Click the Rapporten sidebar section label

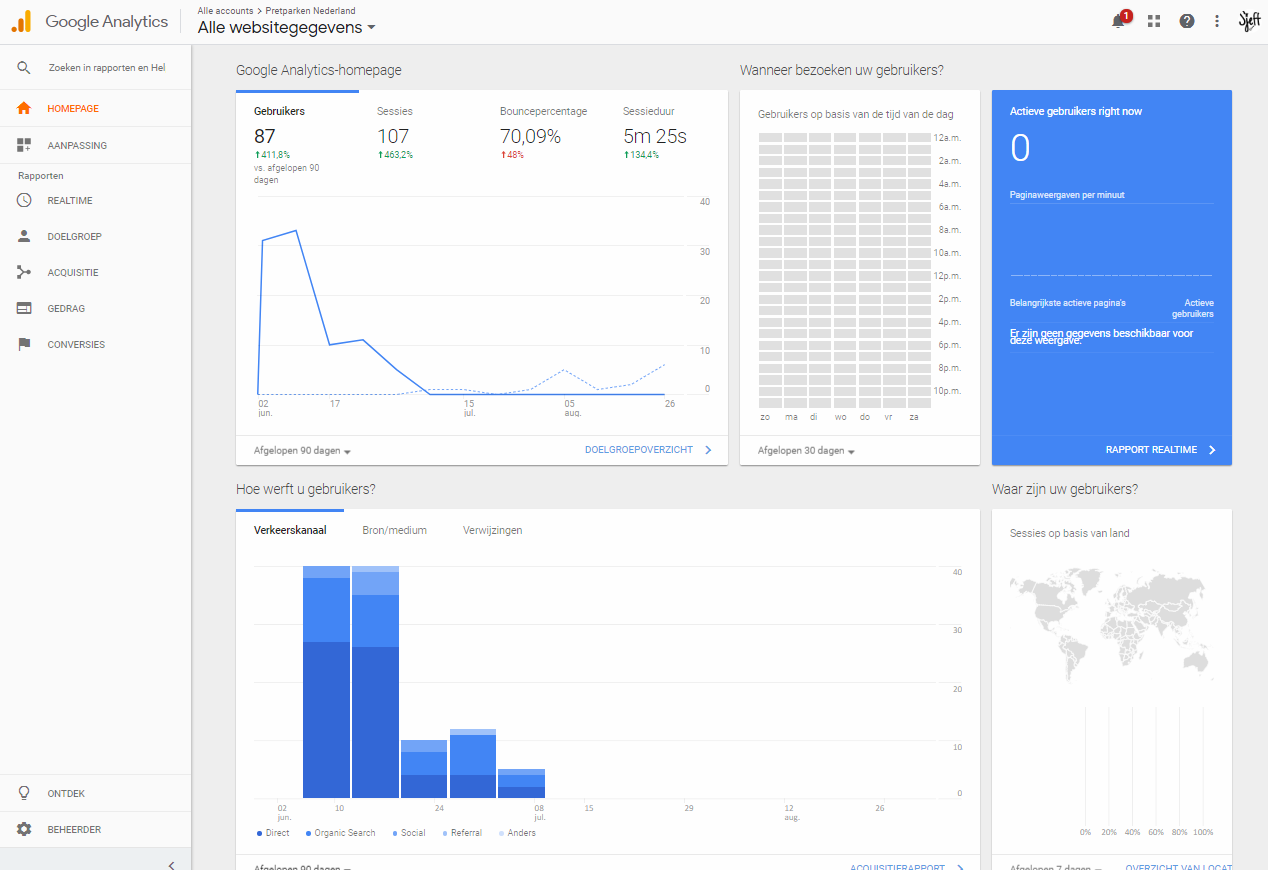pyautogui.click(x=41, y=176)
